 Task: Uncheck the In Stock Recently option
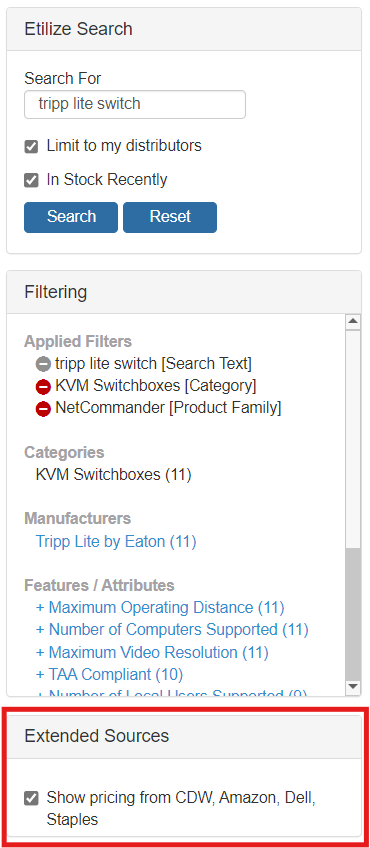[x=31, y=180]
